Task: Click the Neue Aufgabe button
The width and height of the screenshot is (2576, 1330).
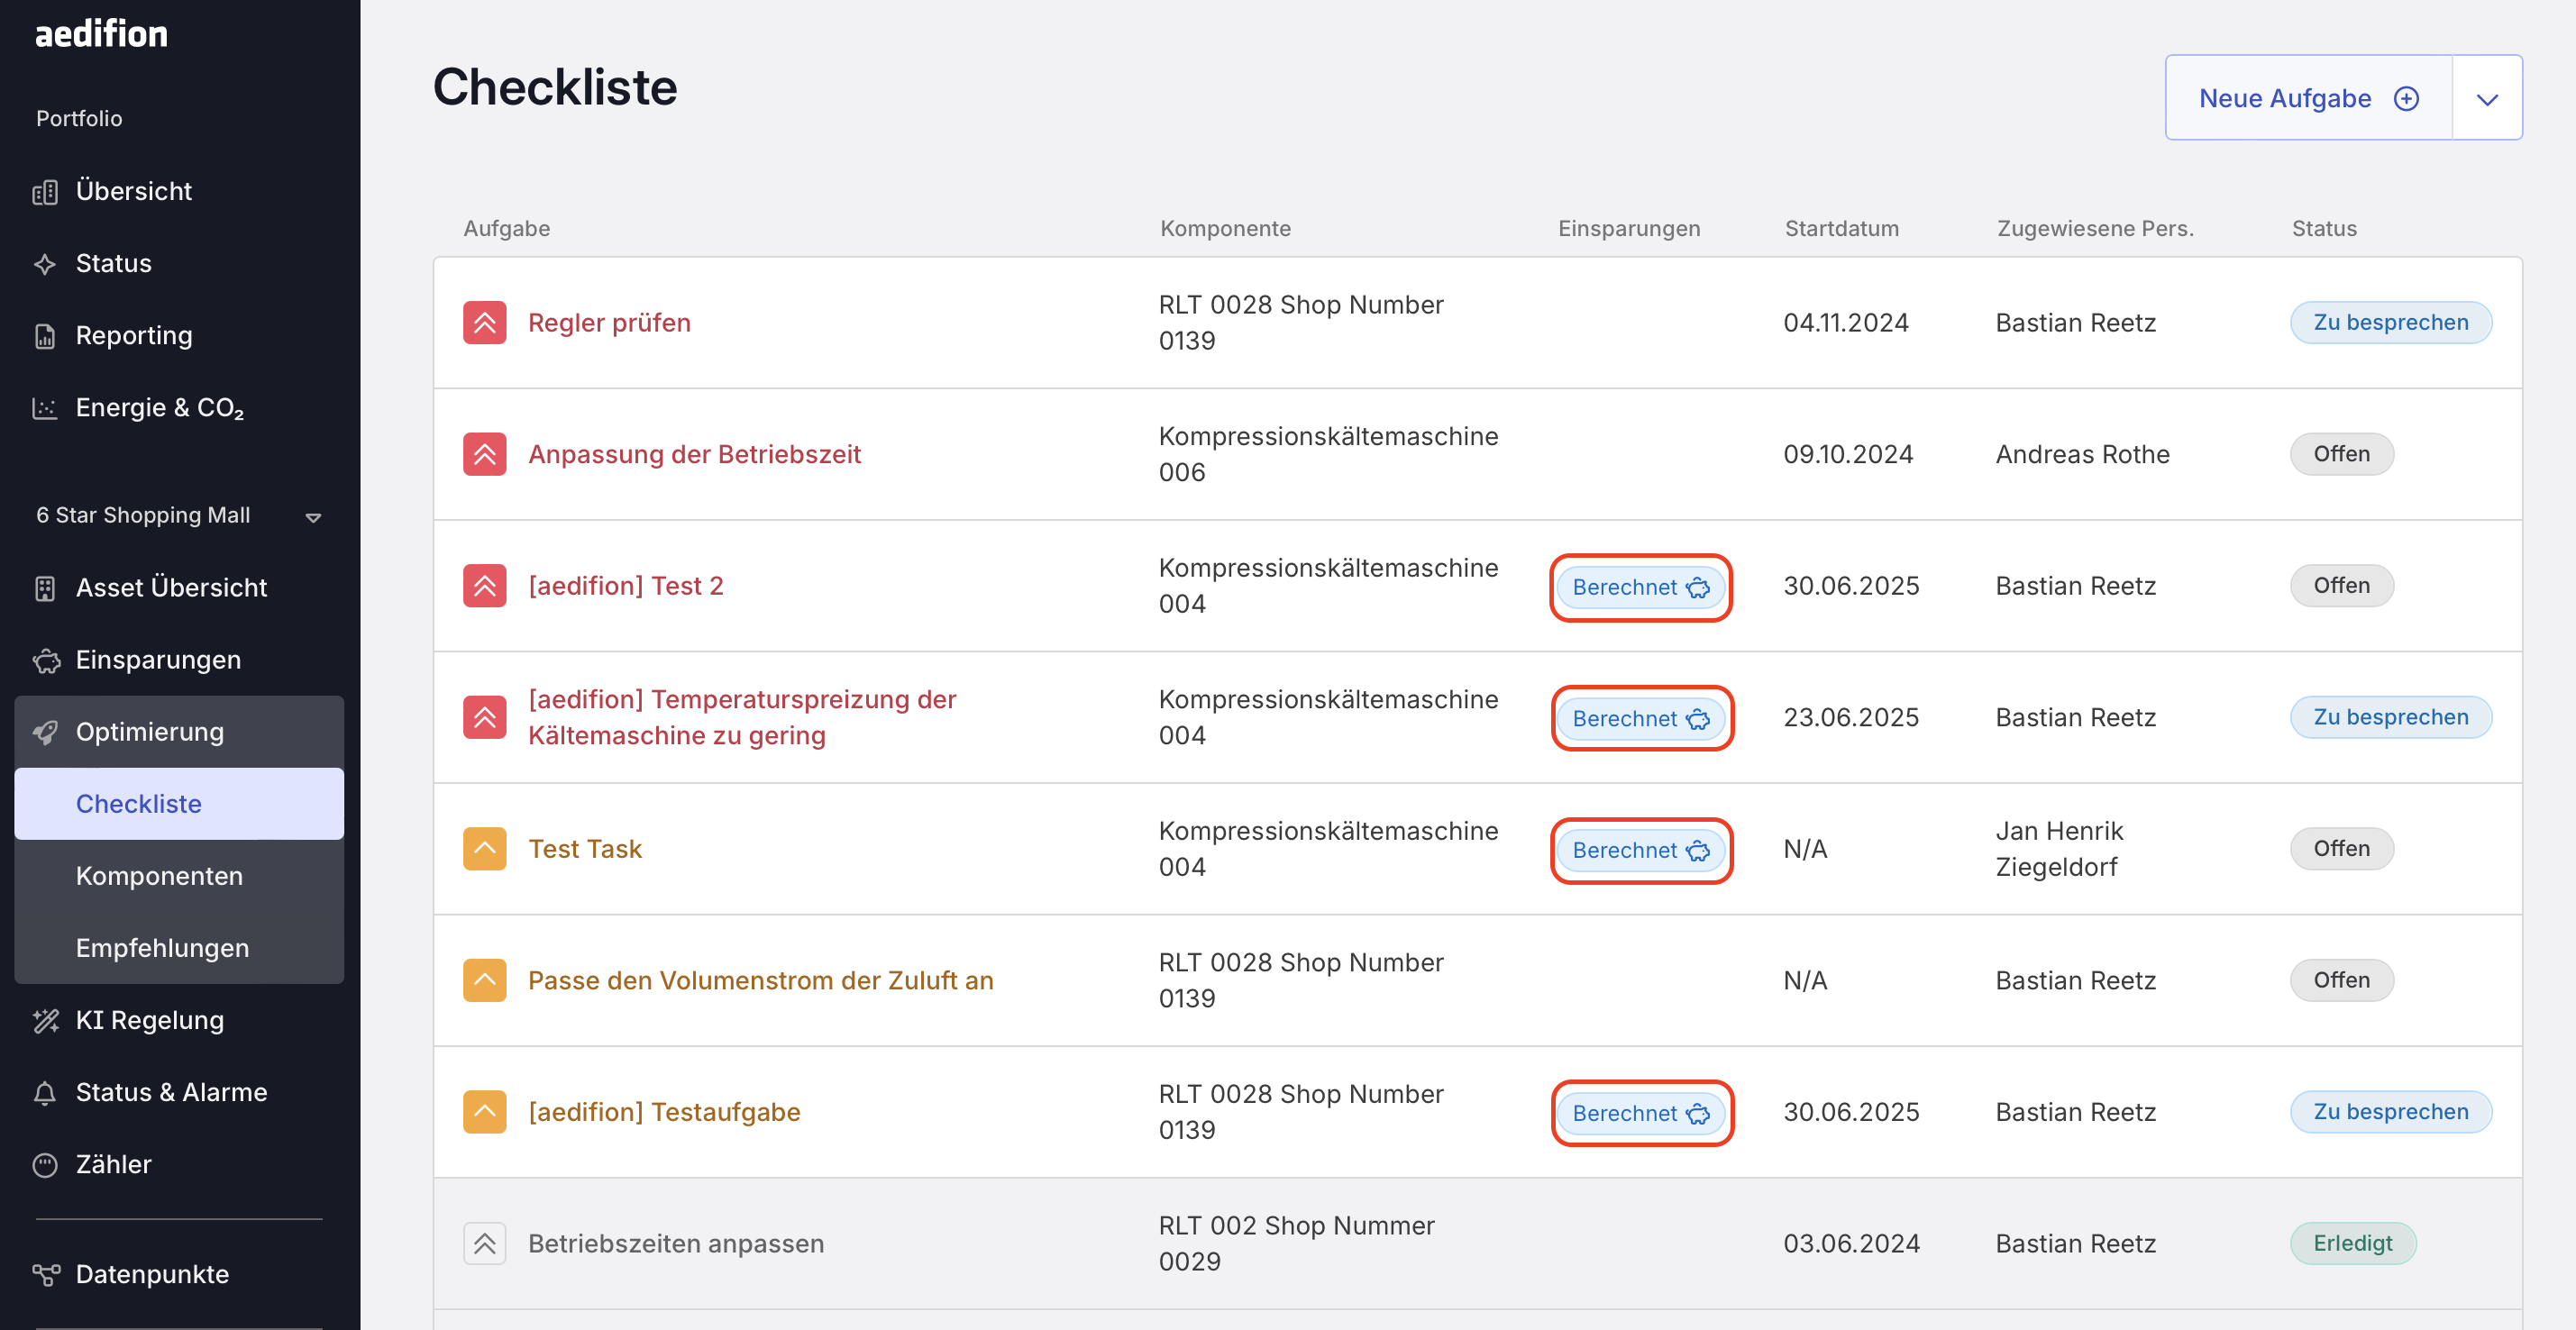Action: pos(2308,98)
